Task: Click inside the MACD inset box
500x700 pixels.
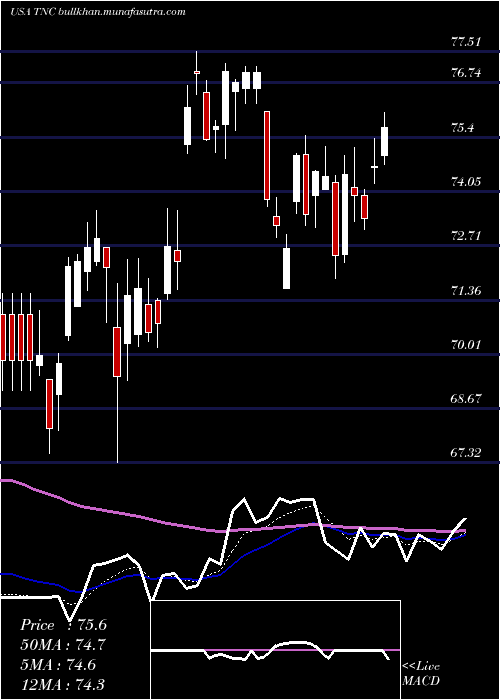Action: tap(275, 650)
